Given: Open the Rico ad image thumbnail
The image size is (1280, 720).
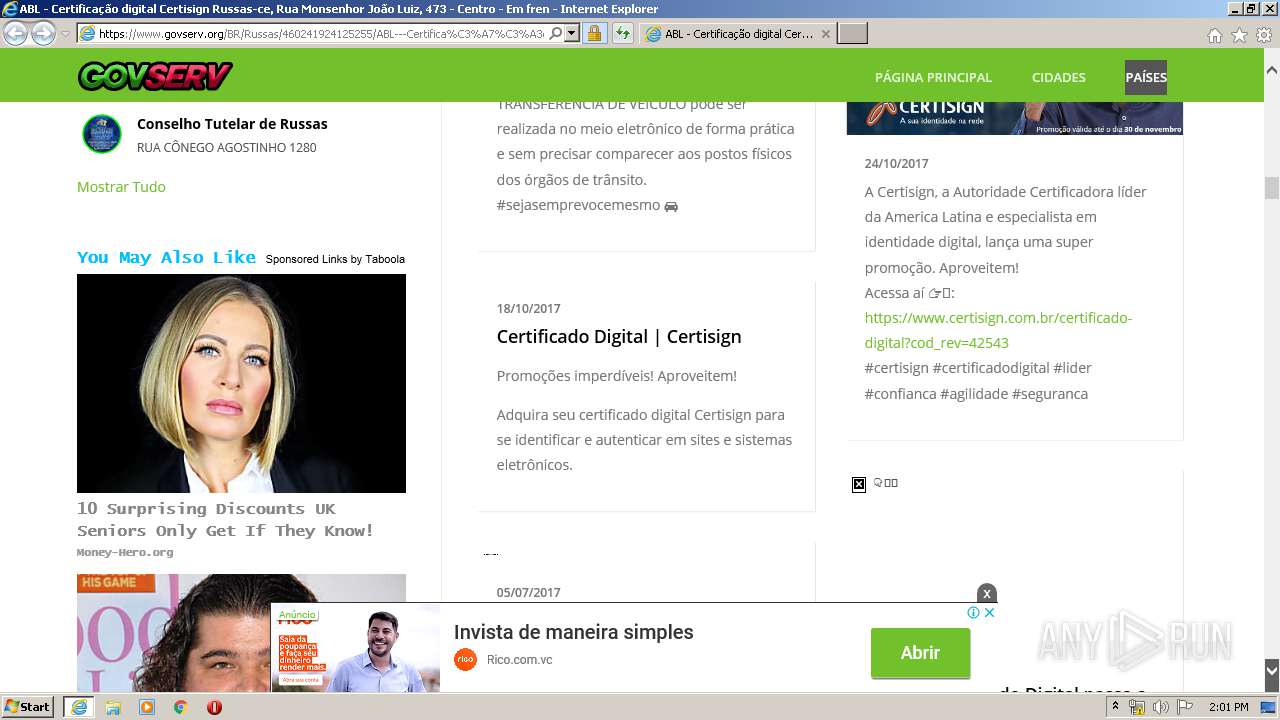Looking at the screenshot, I should (x=355, y=648).
